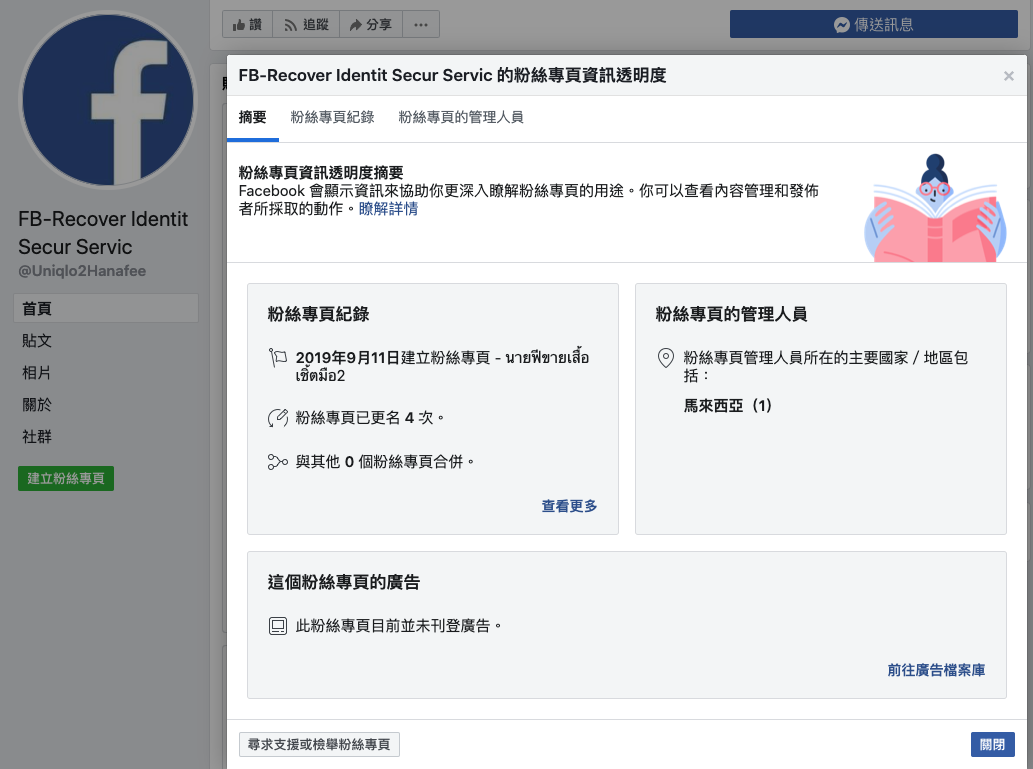
Task: Click the 傳送訊息 Messenger button
Action: pyautogui.click(x=874, y=24)
